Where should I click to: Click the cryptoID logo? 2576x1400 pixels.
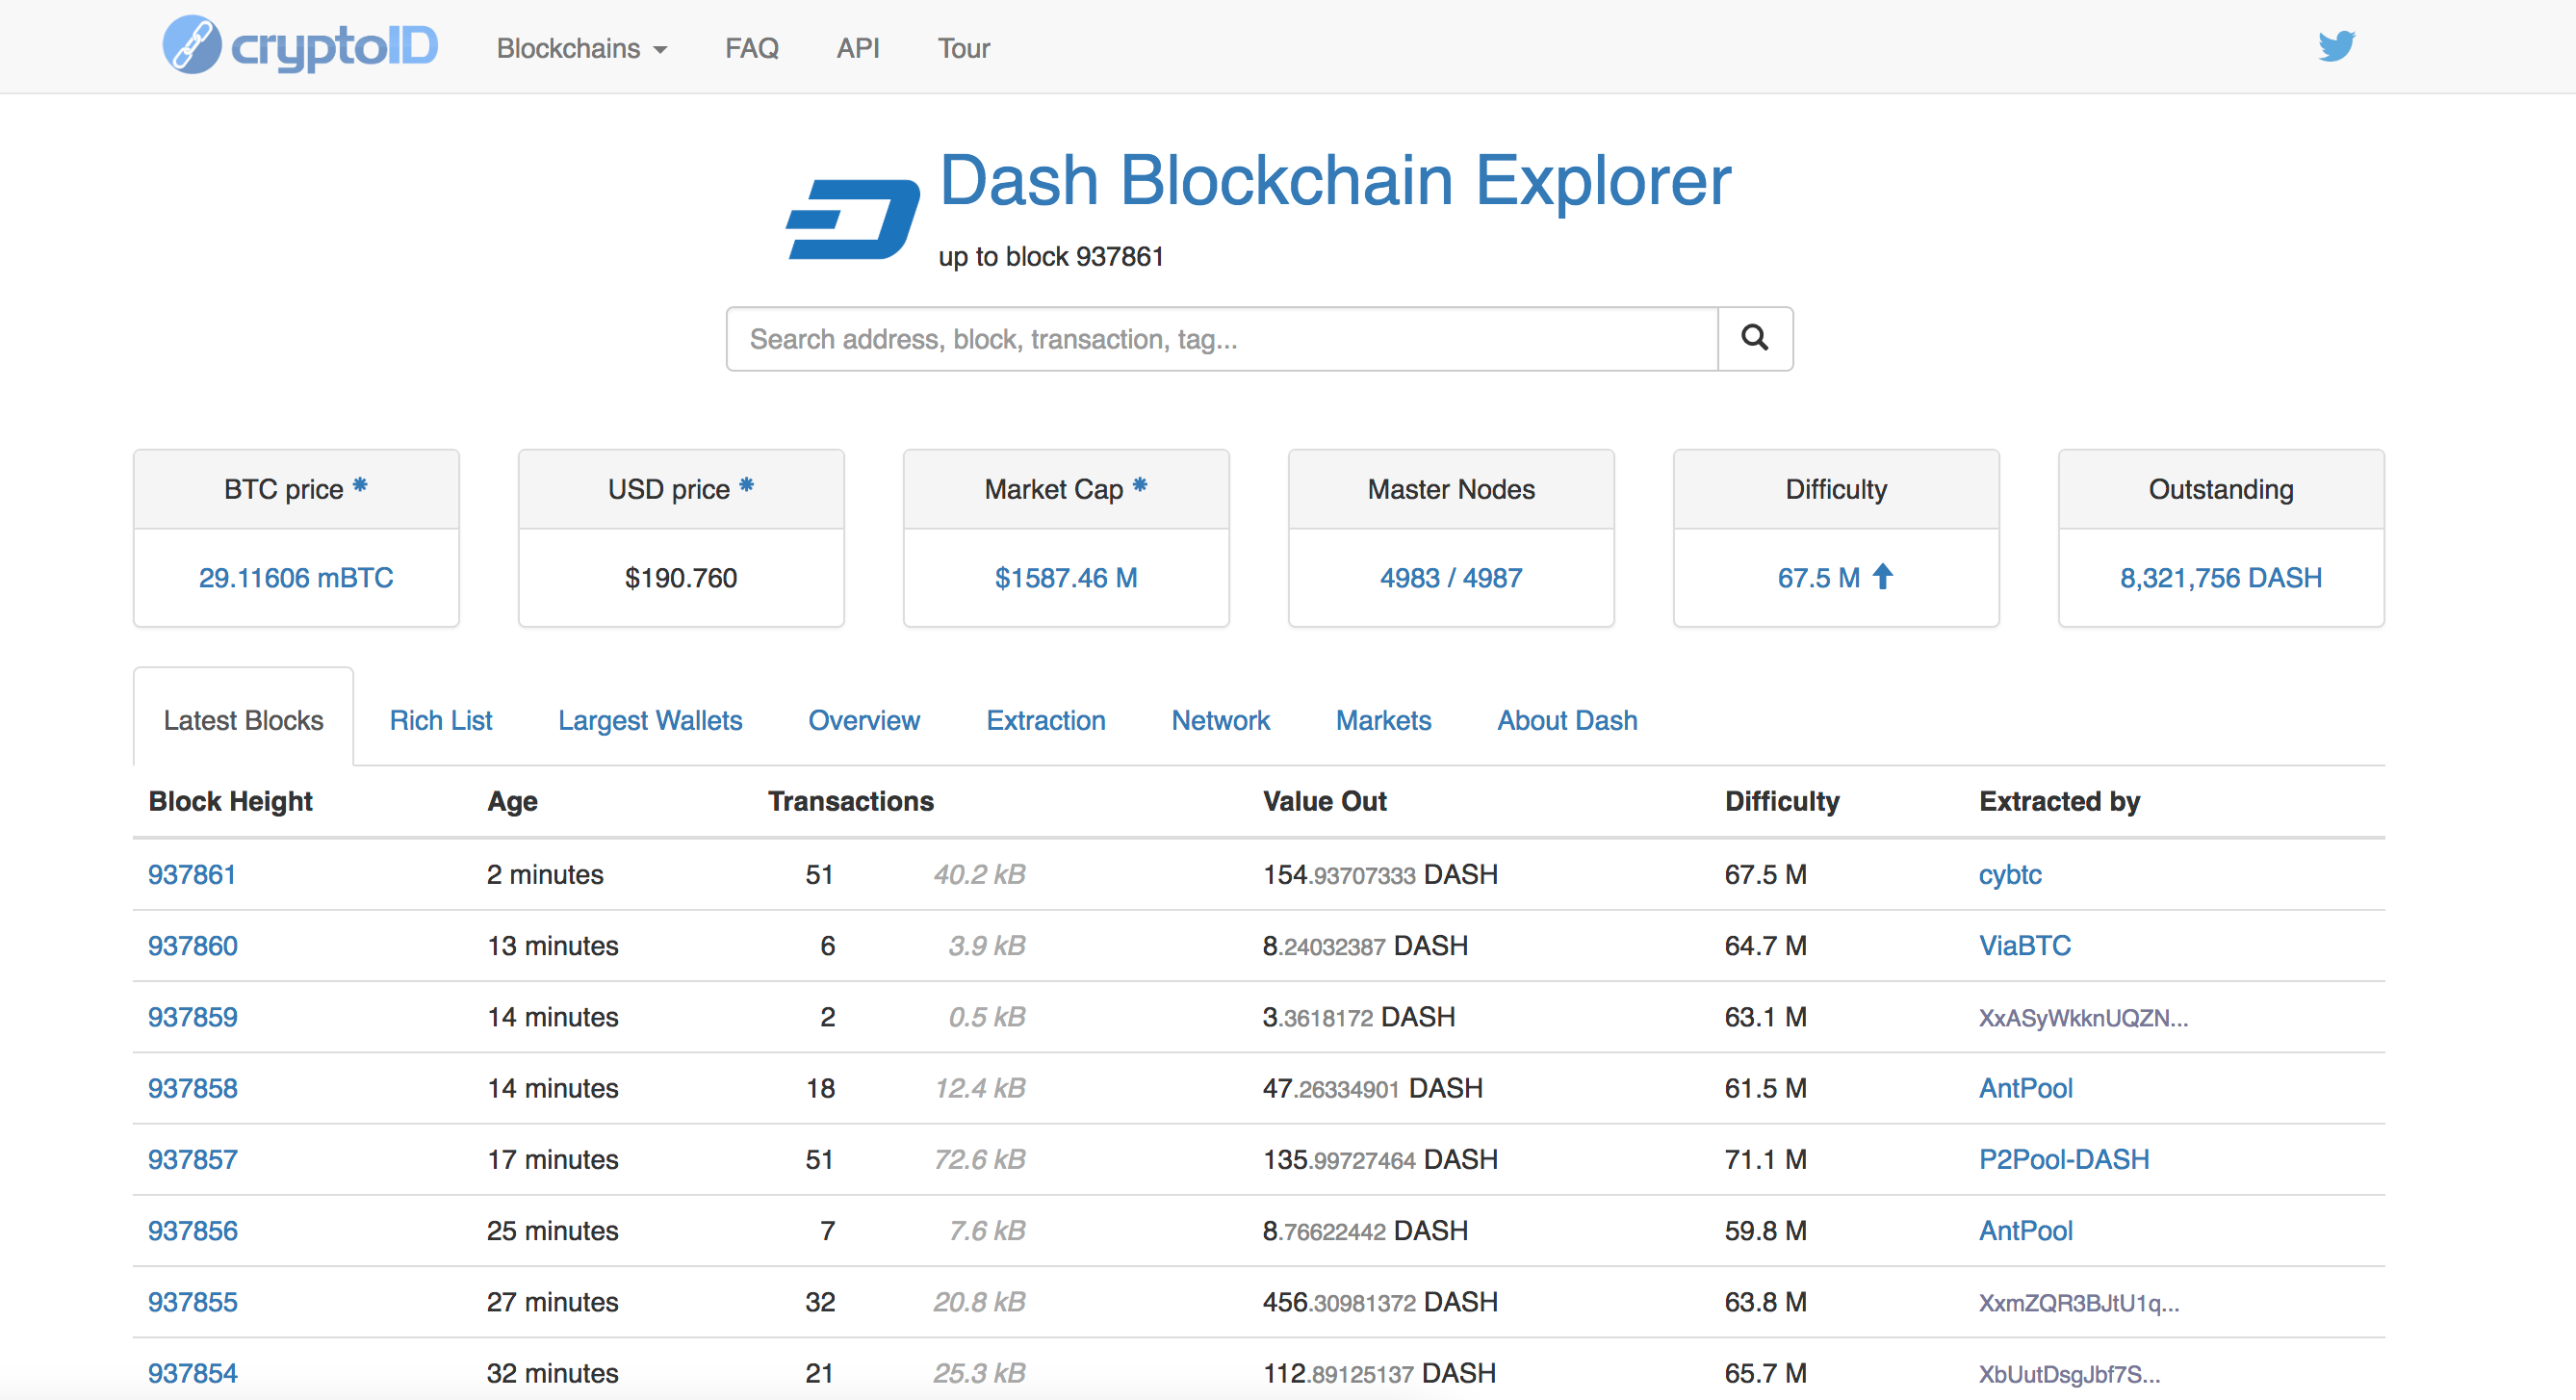click(300, 46)
